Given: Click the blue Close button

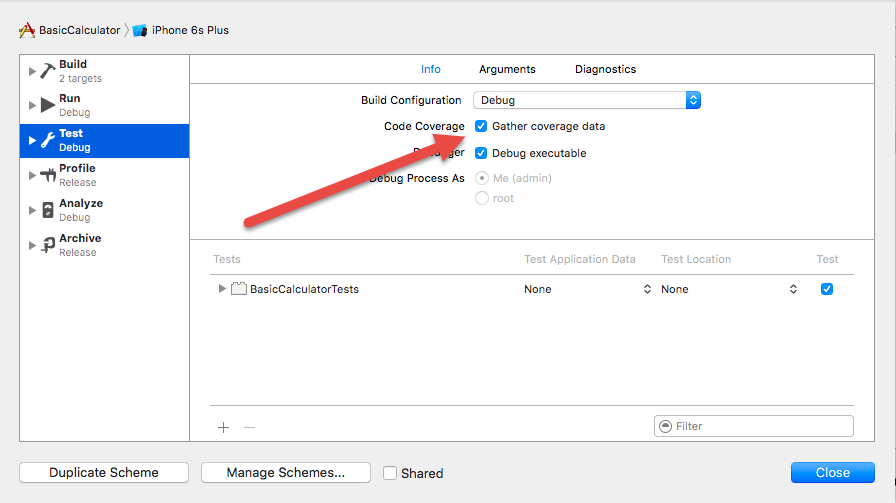Looking at the screenshot, I should pyautogui.click(x=833, y=473).
